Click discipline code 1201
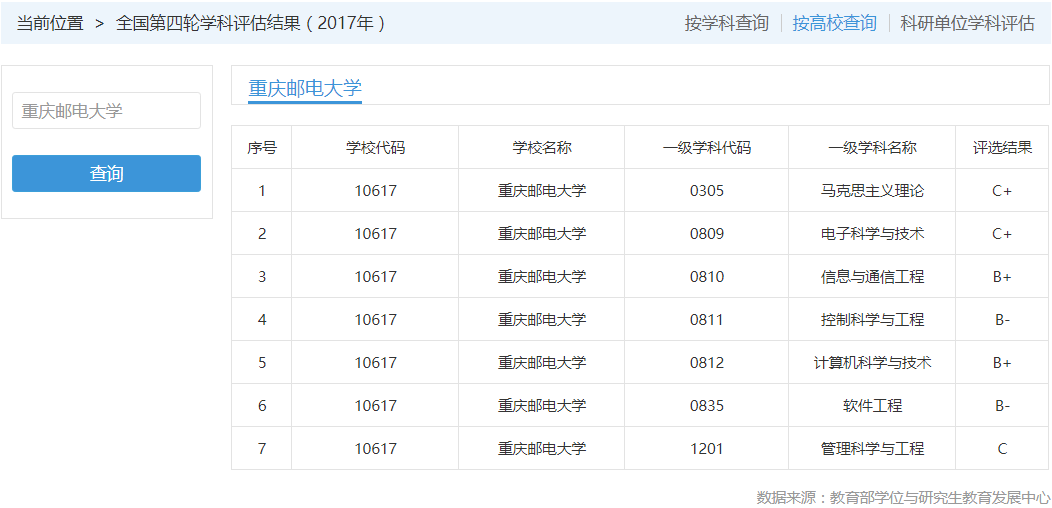 tap(706, 448)
